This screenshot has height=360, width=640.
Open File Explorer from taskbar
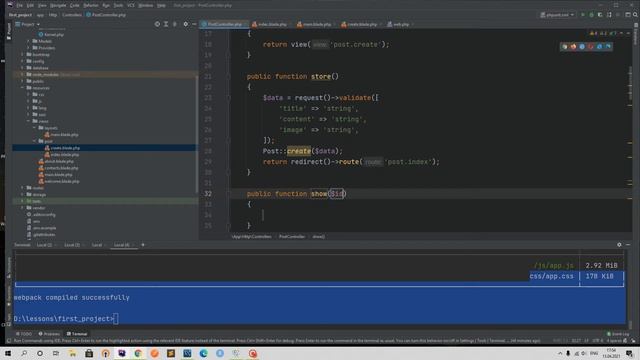click(x=72, y=353)
